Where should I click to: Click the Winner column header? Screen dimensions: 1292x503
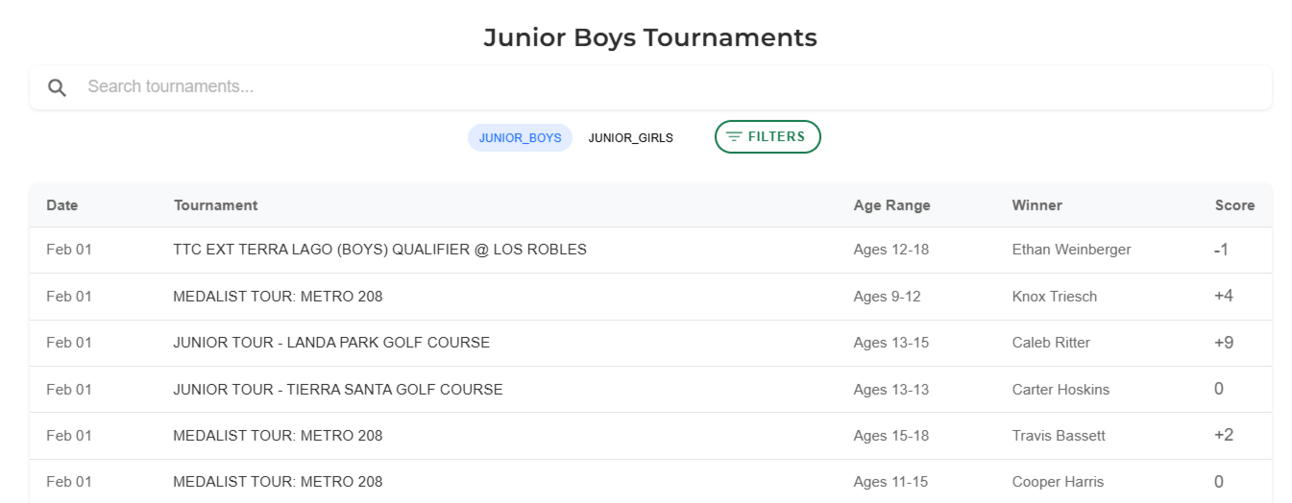click(1037, 205)
